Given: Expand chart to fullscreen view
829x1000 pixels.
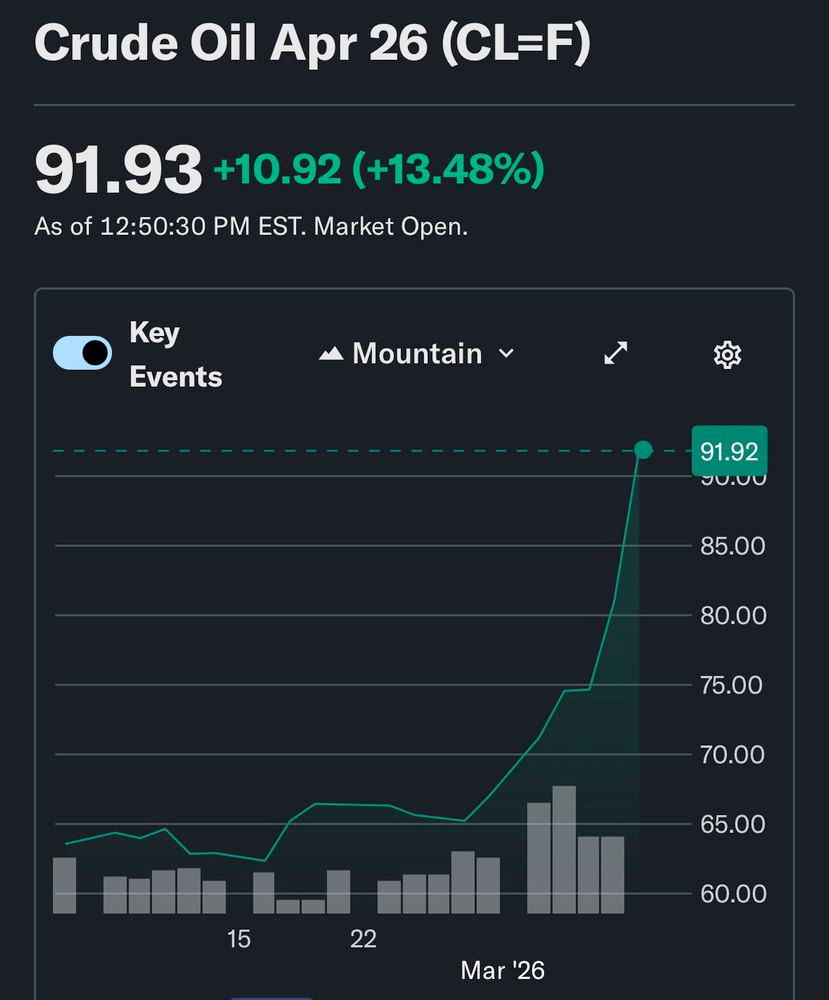Looking at the screenshot, I should point(616,354).
